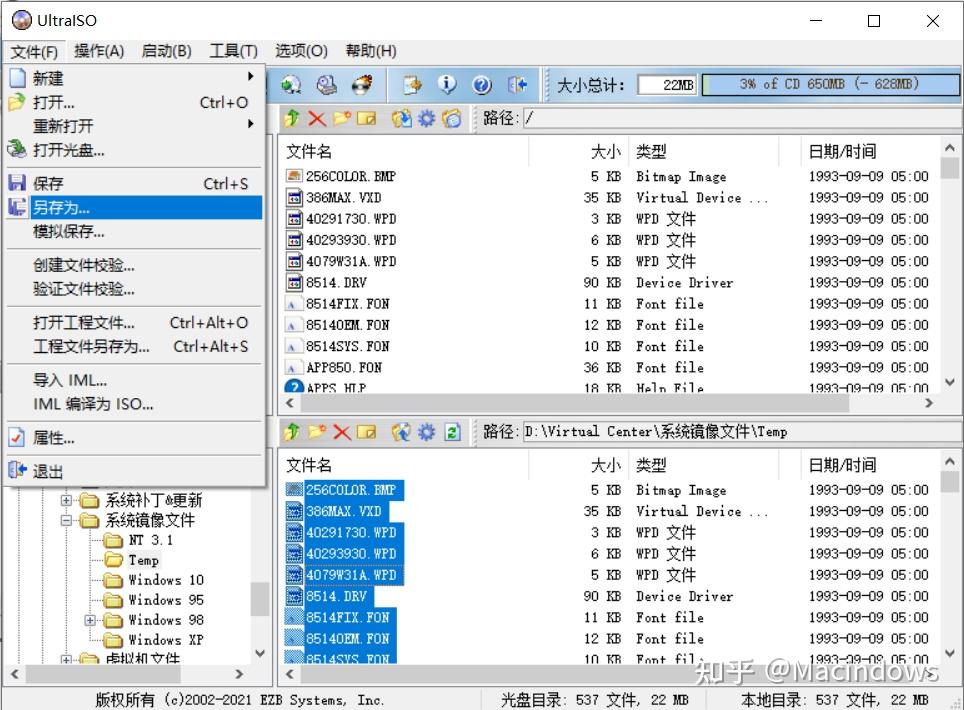Select 导入 IML... menu entry
This screenshot has height=710, width=964.
[x=135, y=381]
